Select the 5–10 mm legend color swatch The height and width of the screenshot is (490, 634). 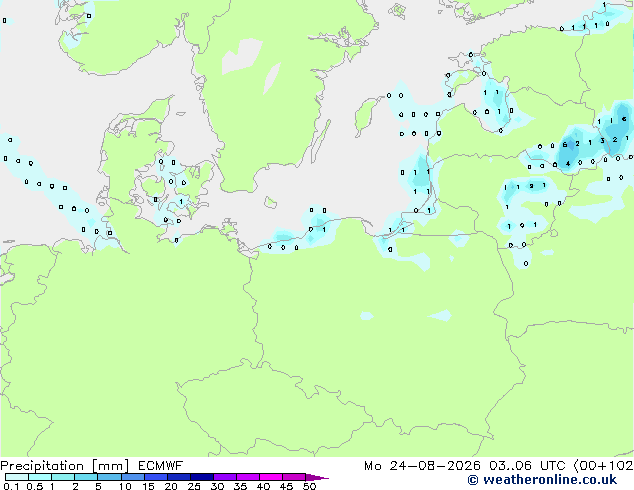pos(109,477)
